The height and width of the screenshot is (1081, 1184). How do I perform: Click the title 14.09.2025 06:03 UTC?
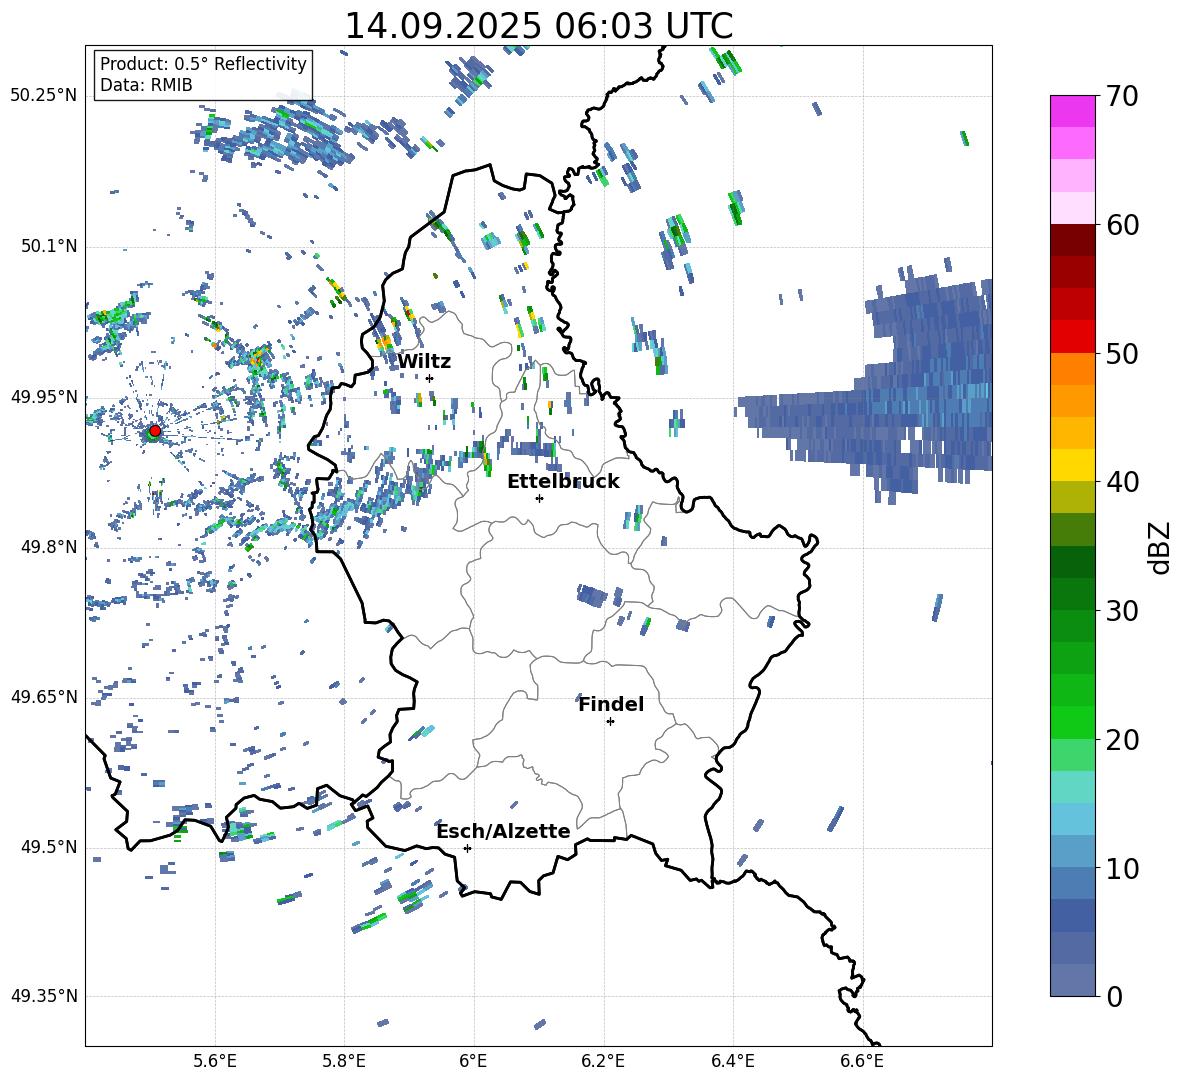(x=539, y=26)
